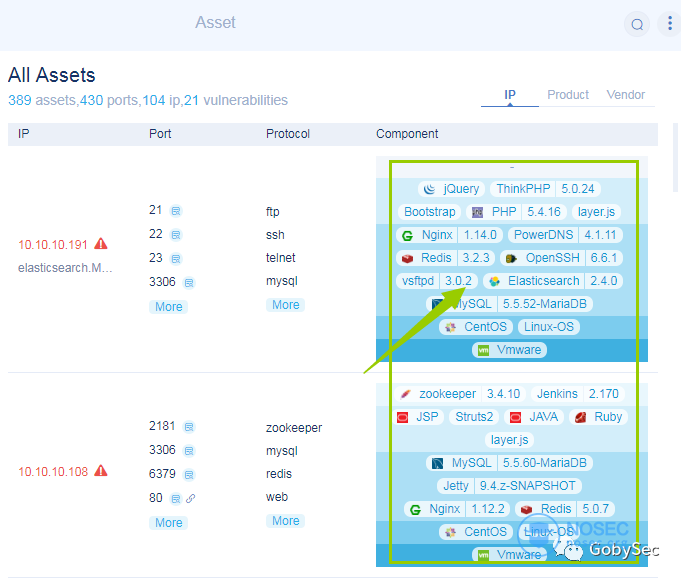Screen dimensions: 681x581
Task: Select the PHP 5.4.16 tag
Action: pos(516,212)
